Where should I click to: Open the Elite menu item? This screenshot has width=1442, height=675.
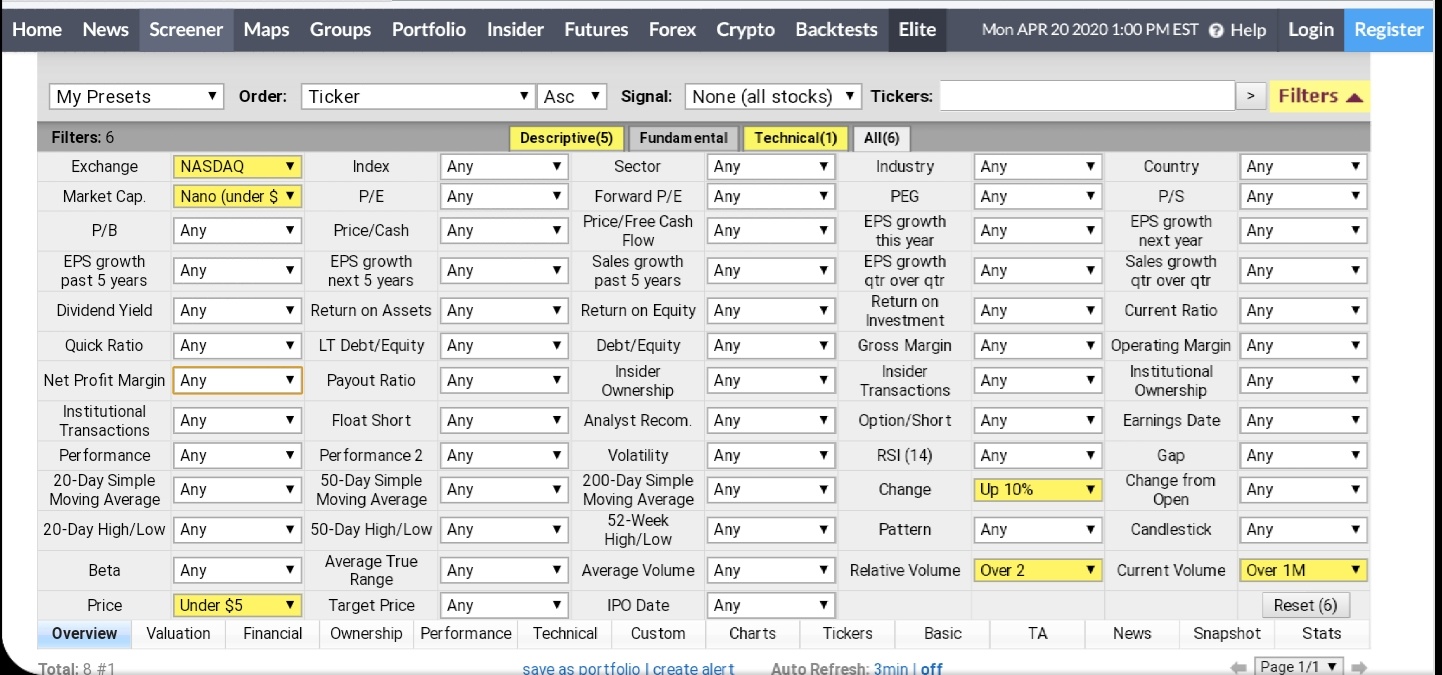point(917,30)
